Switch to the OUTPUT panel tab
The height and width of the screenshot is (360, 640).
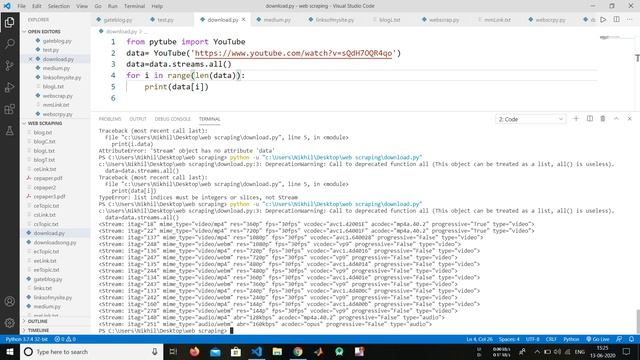point(138,119)
